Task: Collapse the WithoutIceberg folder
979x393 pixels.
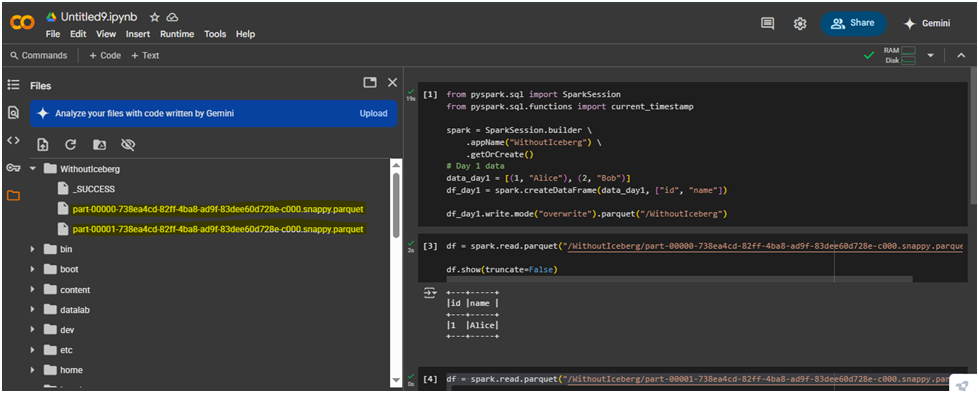Action: (x=32, y=169)
